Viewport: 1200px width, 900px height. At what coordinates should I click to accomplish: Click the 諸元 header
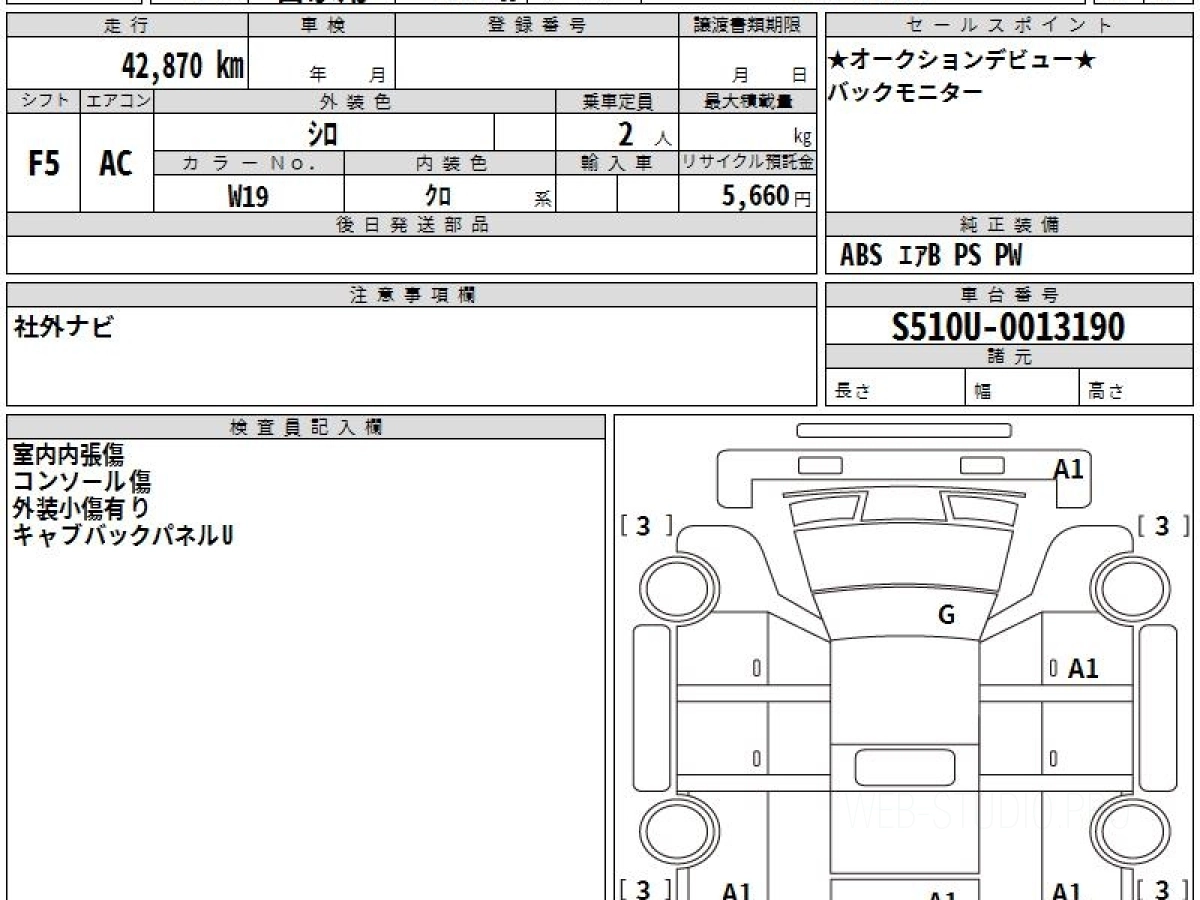1009,357
